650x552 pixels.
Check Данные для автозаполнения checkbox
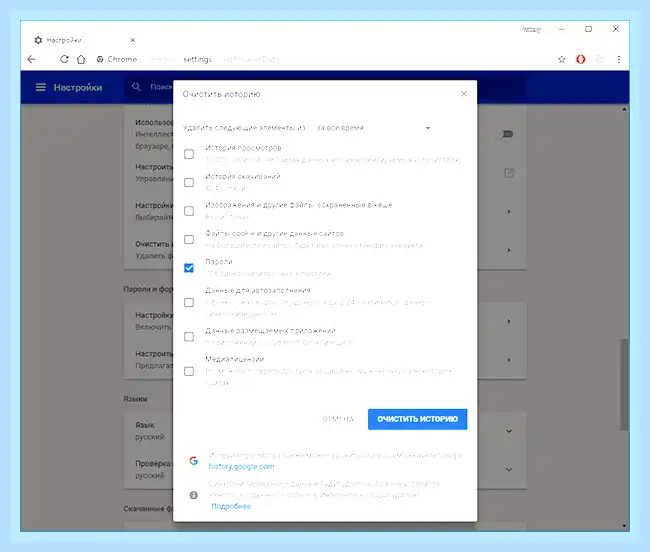(189, 302)
